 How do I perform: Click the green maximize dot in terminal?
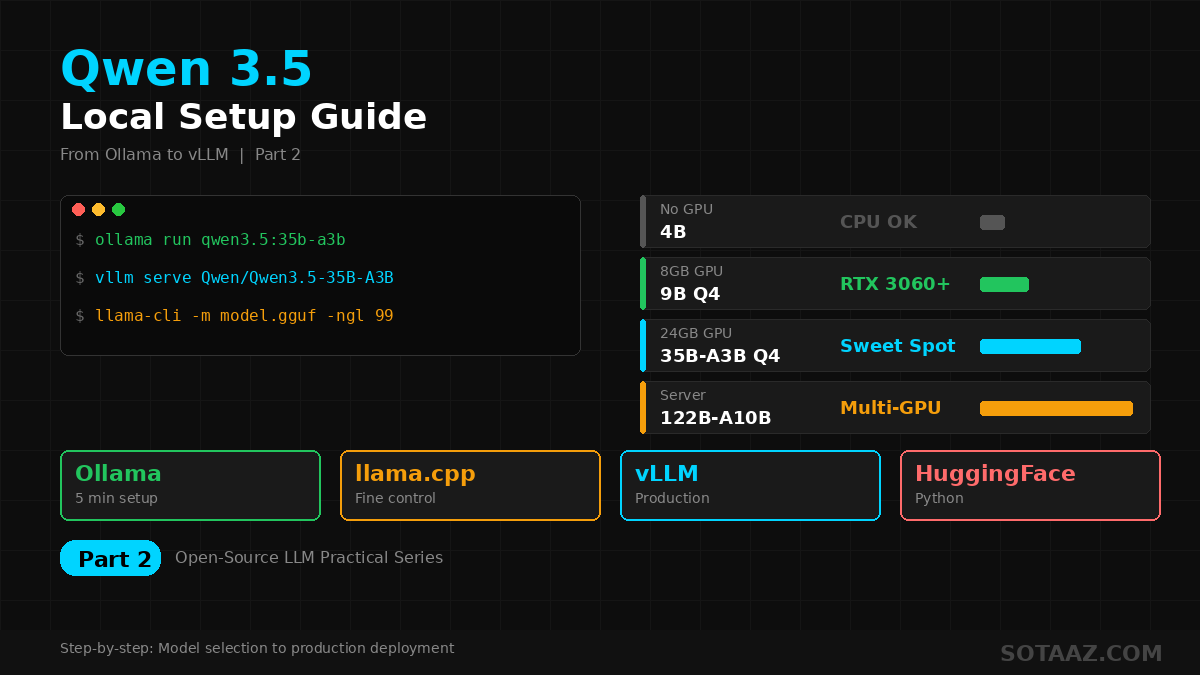tap(118, 209)
